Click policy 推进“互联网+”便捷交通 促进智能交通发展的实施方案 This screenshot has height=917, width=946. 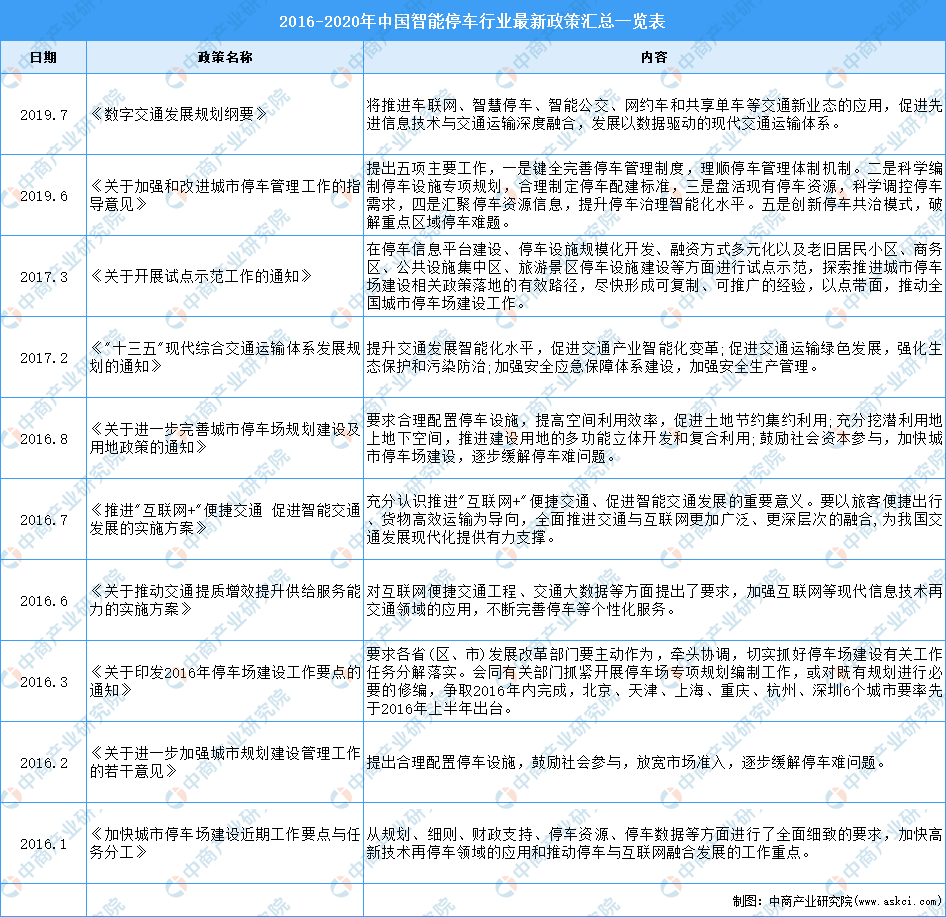(225, 519)
